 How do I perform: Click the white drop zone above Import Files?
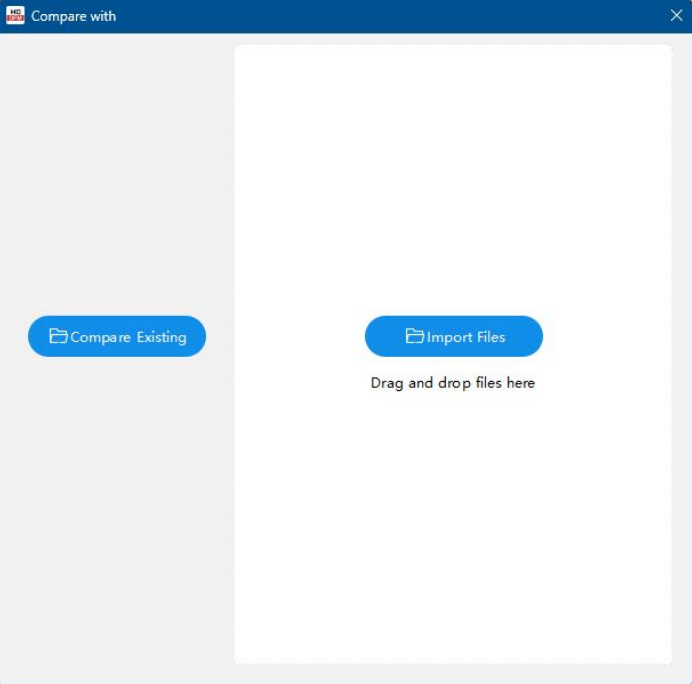point(453,180)
